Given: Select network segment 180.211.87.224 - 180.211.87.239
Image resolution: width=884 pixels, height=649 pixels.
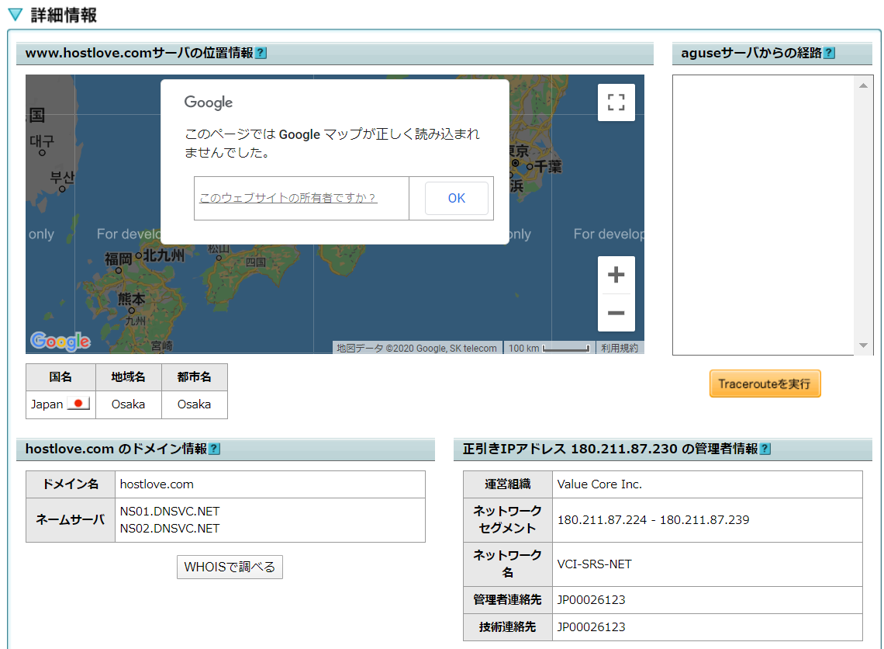Looking at the screenshot, I should pos(653,520).
